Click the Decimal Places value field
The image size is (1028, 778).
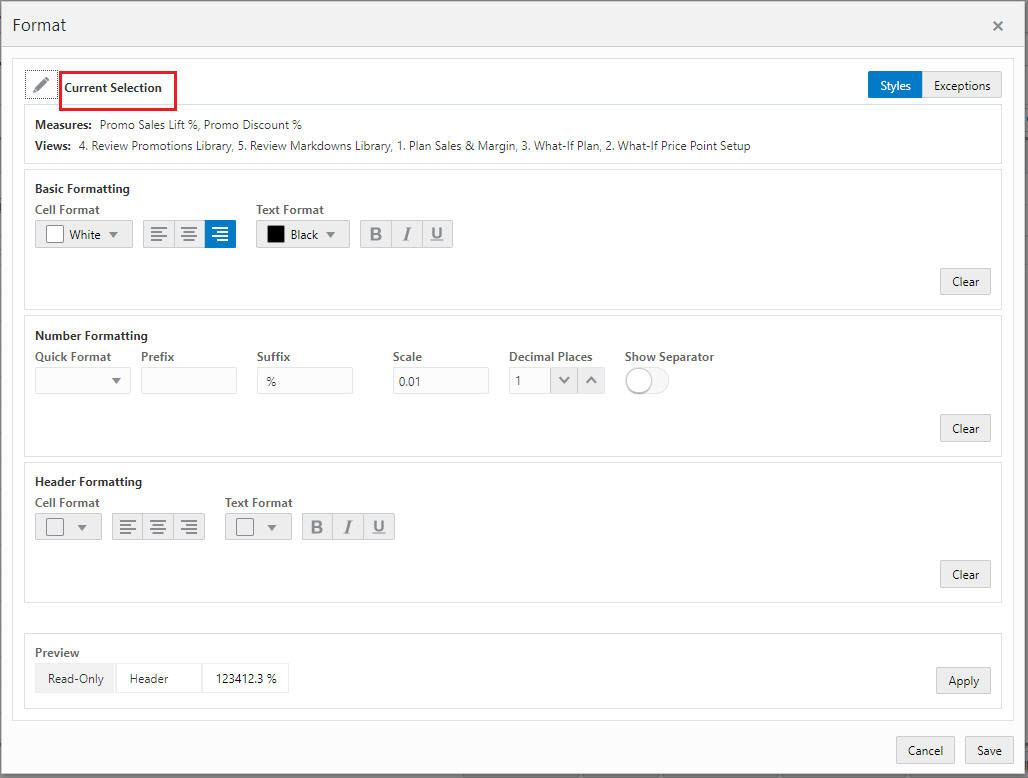pos(530,380)
